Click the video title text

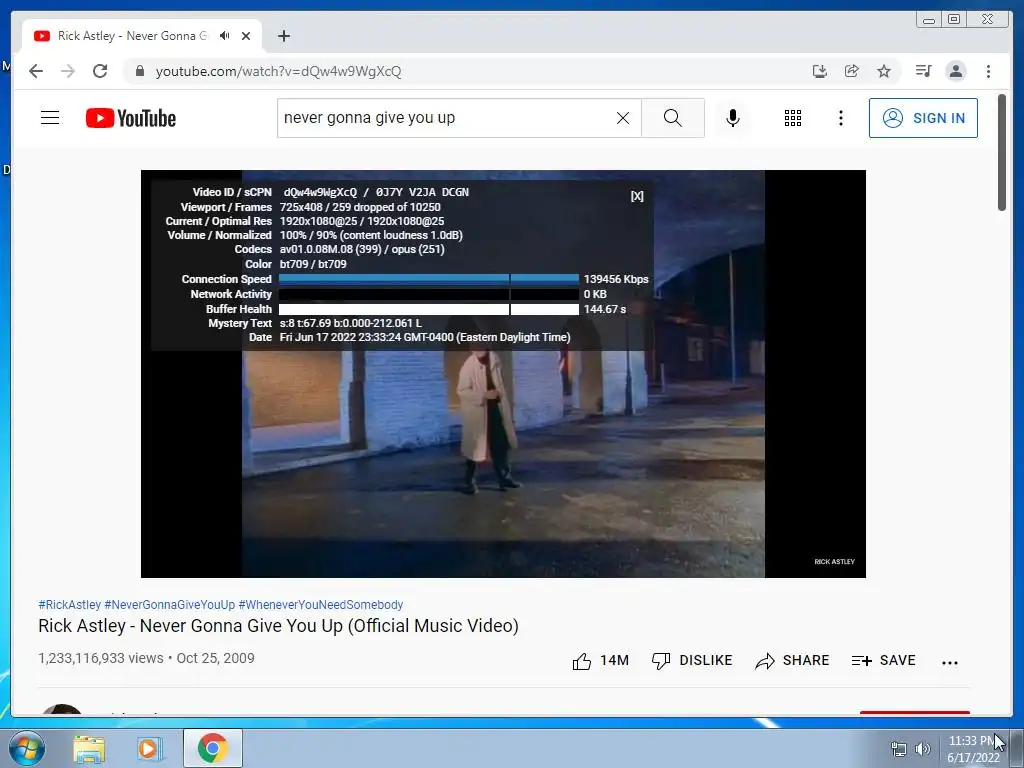coord(278,626)
